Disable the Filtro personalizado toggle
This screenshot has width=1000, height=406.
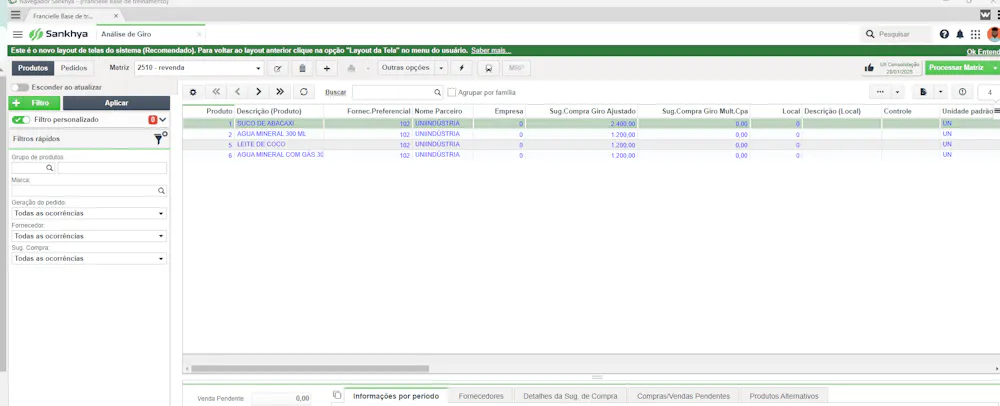21,119
